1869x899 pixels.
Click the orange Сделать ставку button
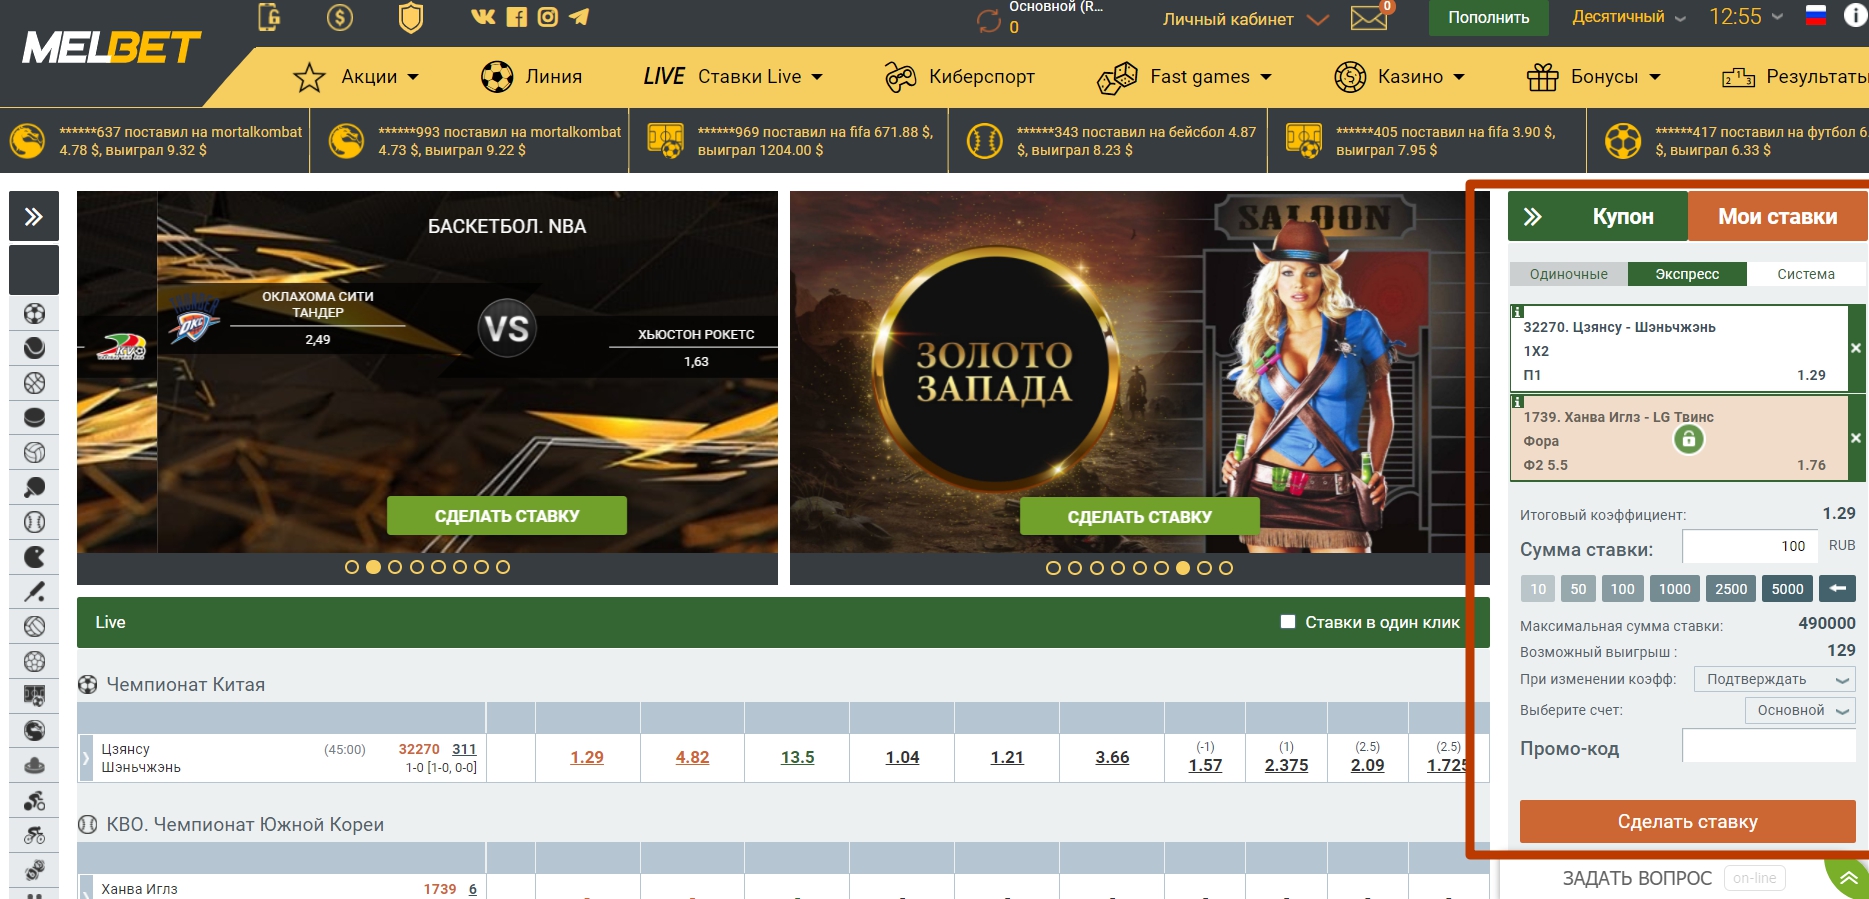[x=1687, y=821]
